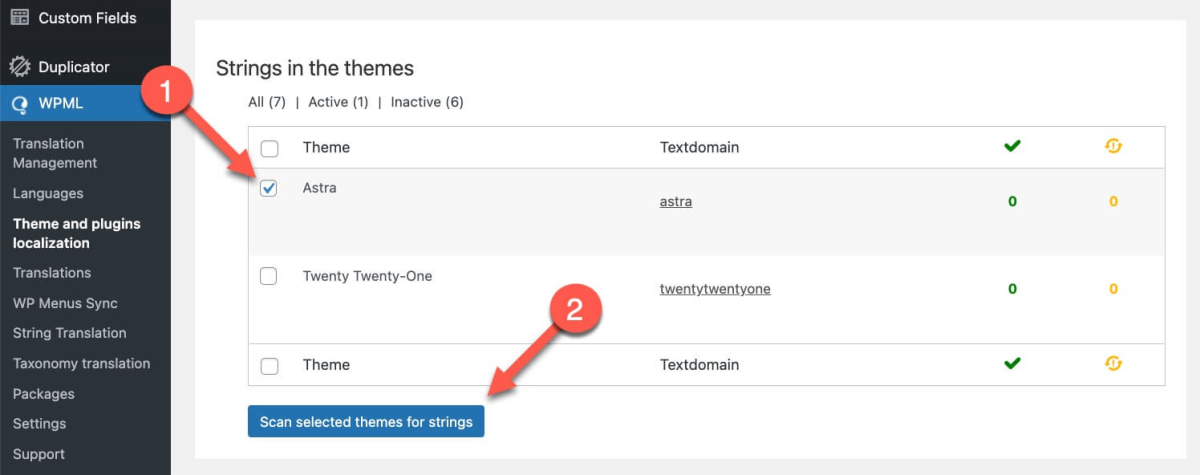This screenshot has height=475, width=1200.
Task: Click the Duplicator gear icon
Action: click(x=19, y=67)
